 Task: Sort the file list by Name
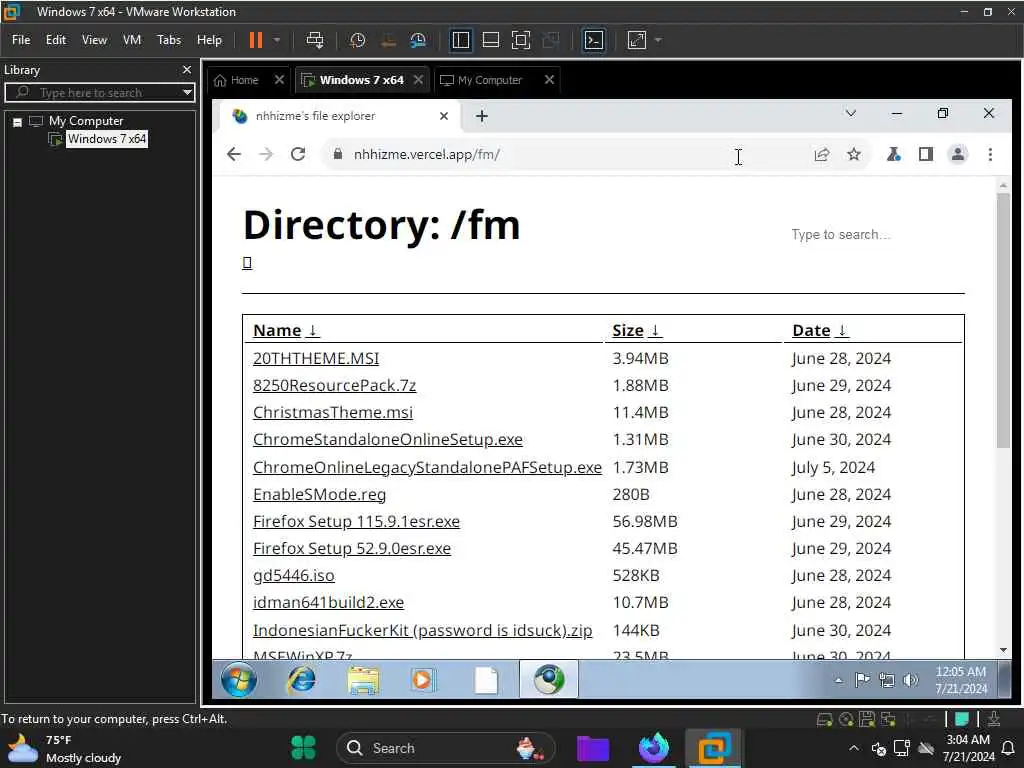[286, 330]
